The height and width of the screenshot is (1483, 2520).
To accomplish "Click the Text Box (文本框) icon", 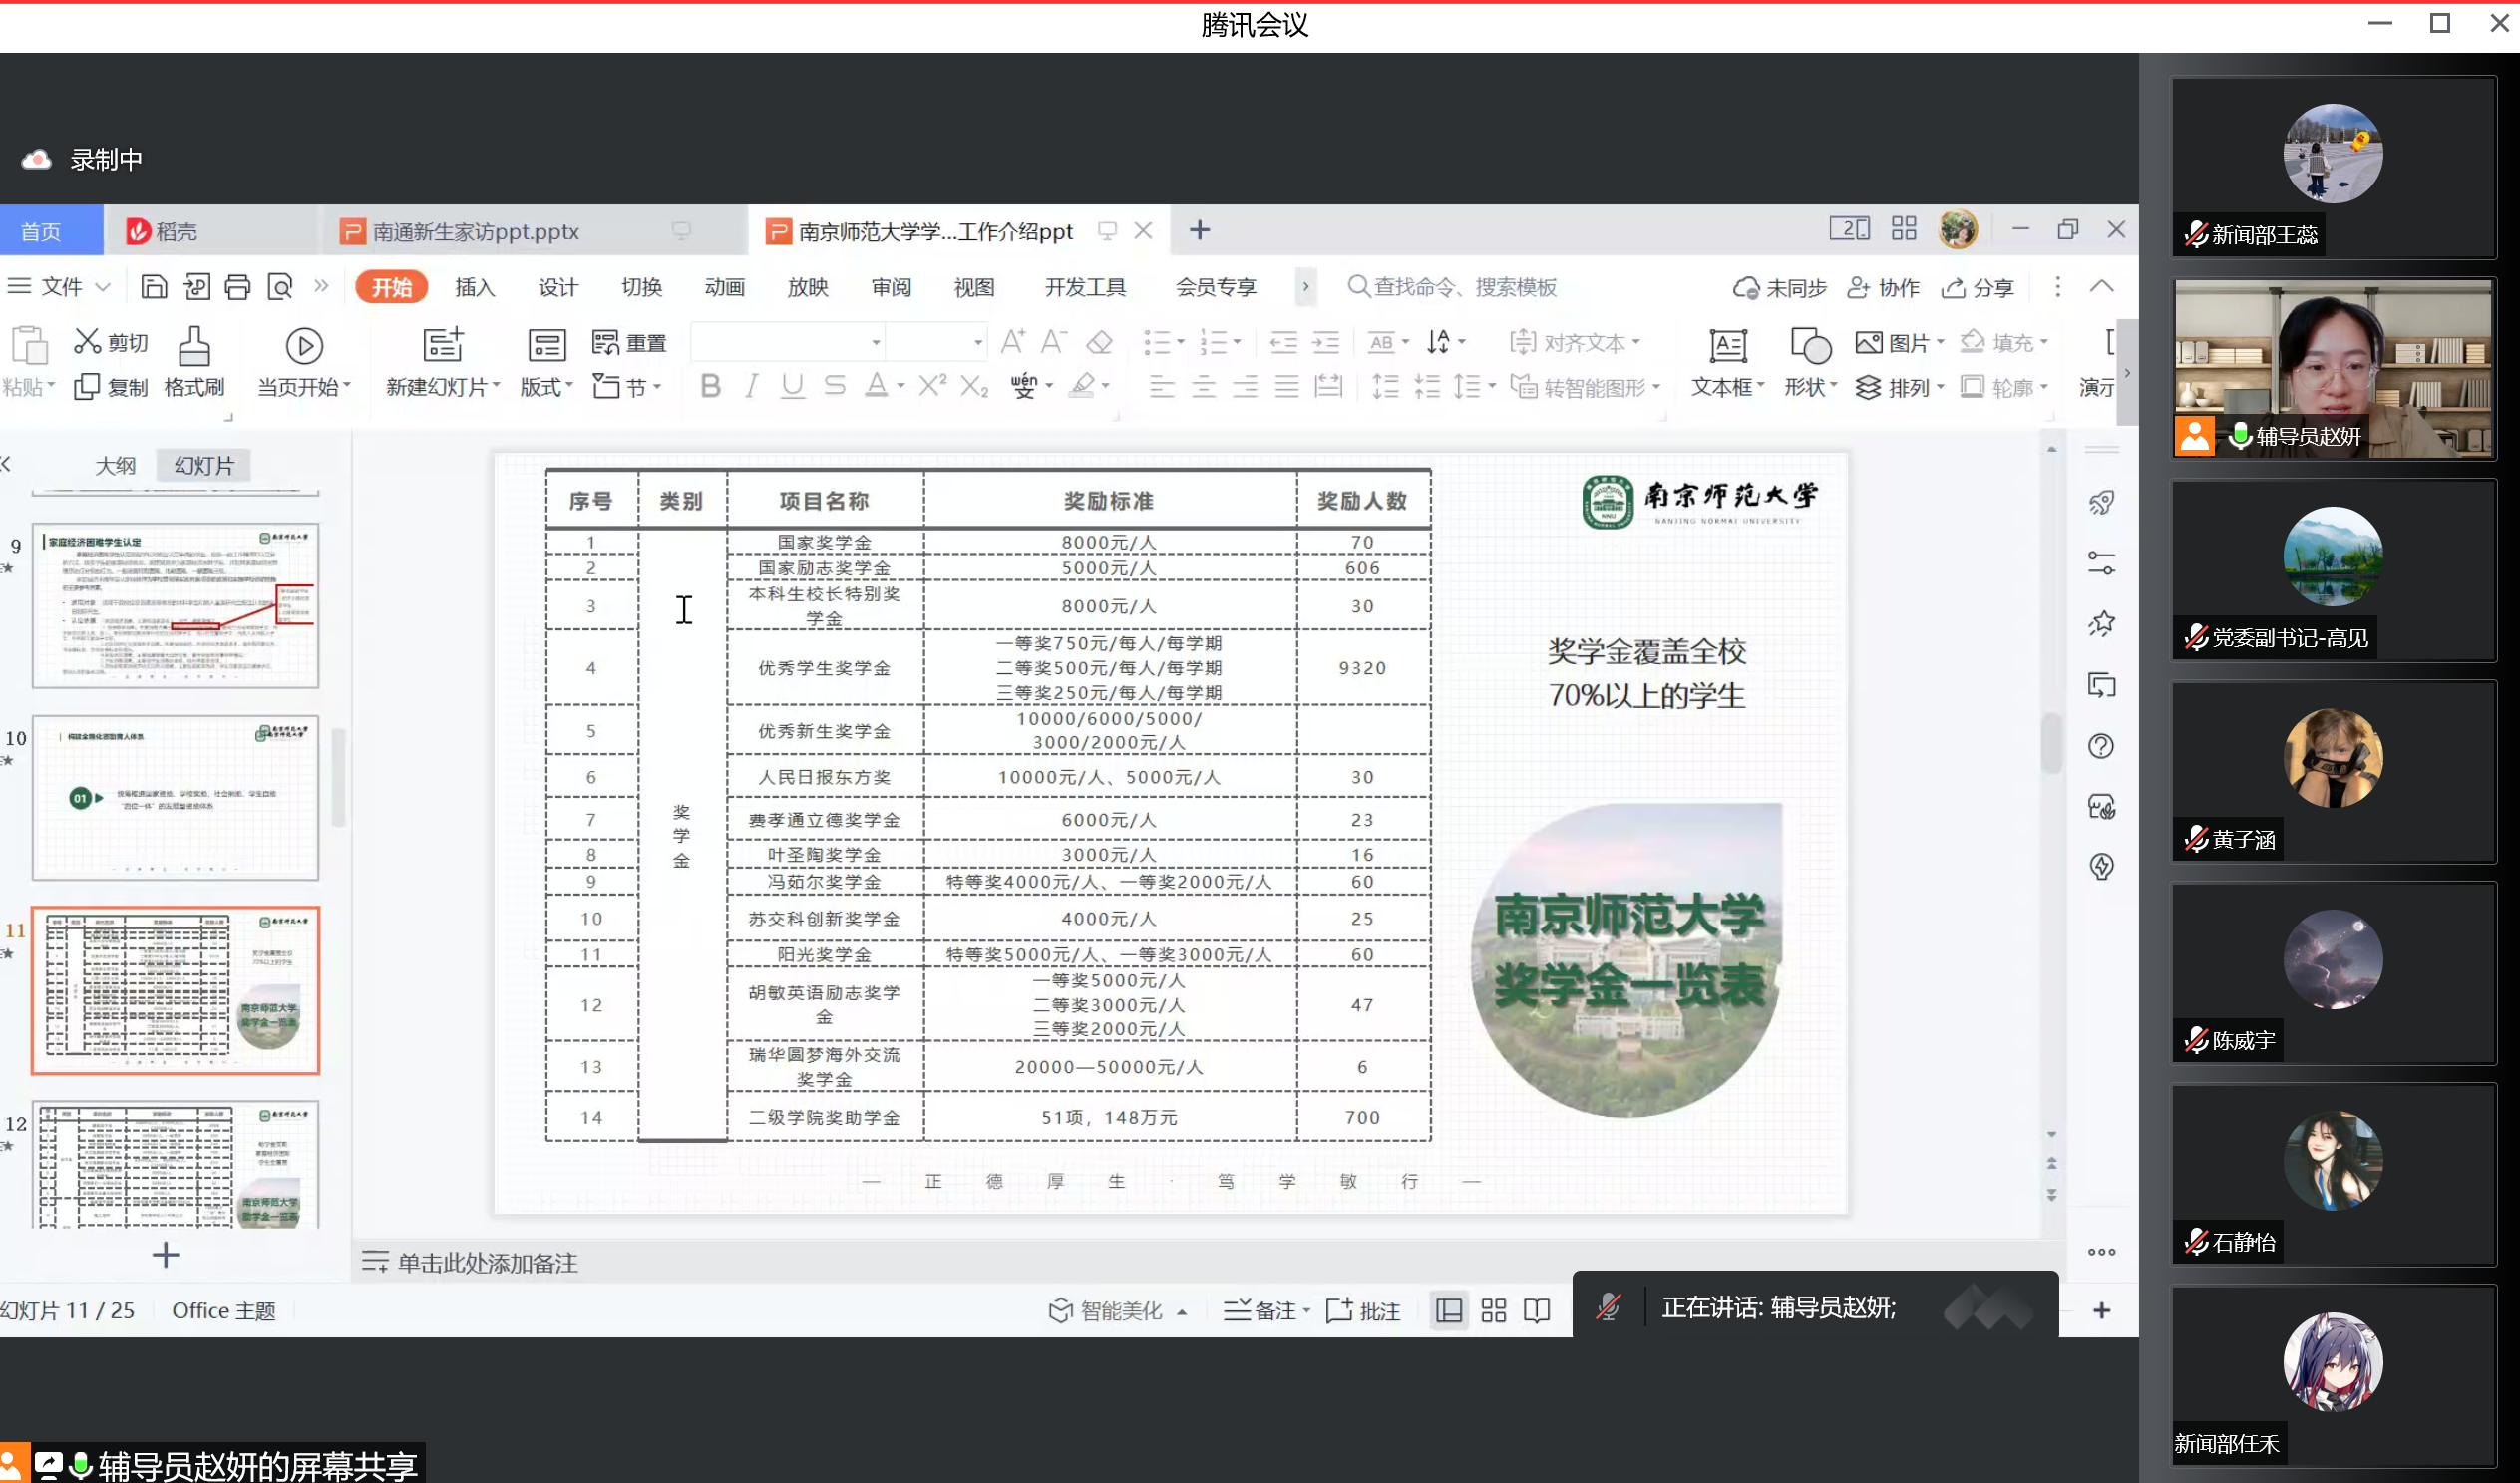I will (x=1727, y=347).
